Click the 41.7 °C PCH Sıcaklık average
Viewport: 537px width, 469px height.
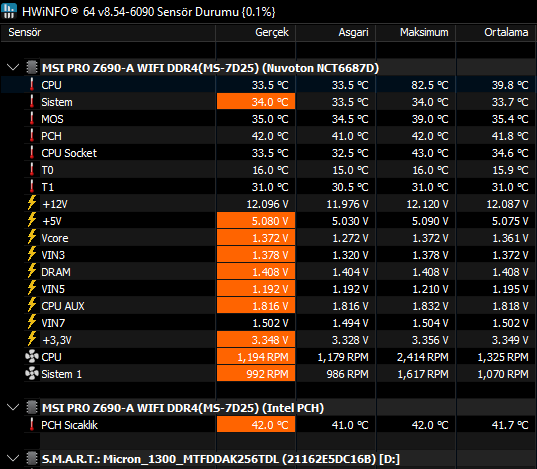[x=510, y=425]
